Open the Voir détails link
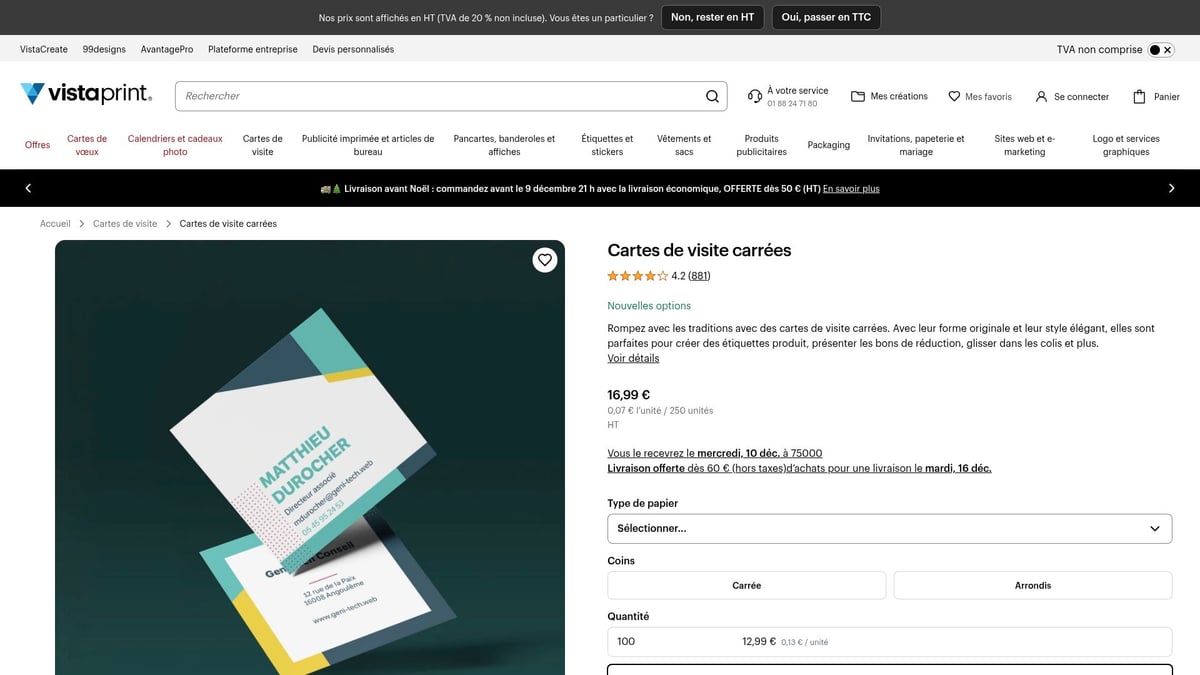Screen dimensions: 1200x675 [x=633, y=358]
